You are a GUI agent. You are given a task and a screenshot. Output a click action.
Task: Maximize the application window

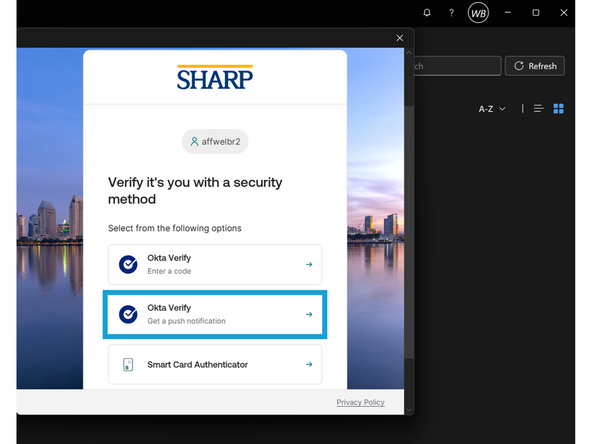click(x=536, y=13)
